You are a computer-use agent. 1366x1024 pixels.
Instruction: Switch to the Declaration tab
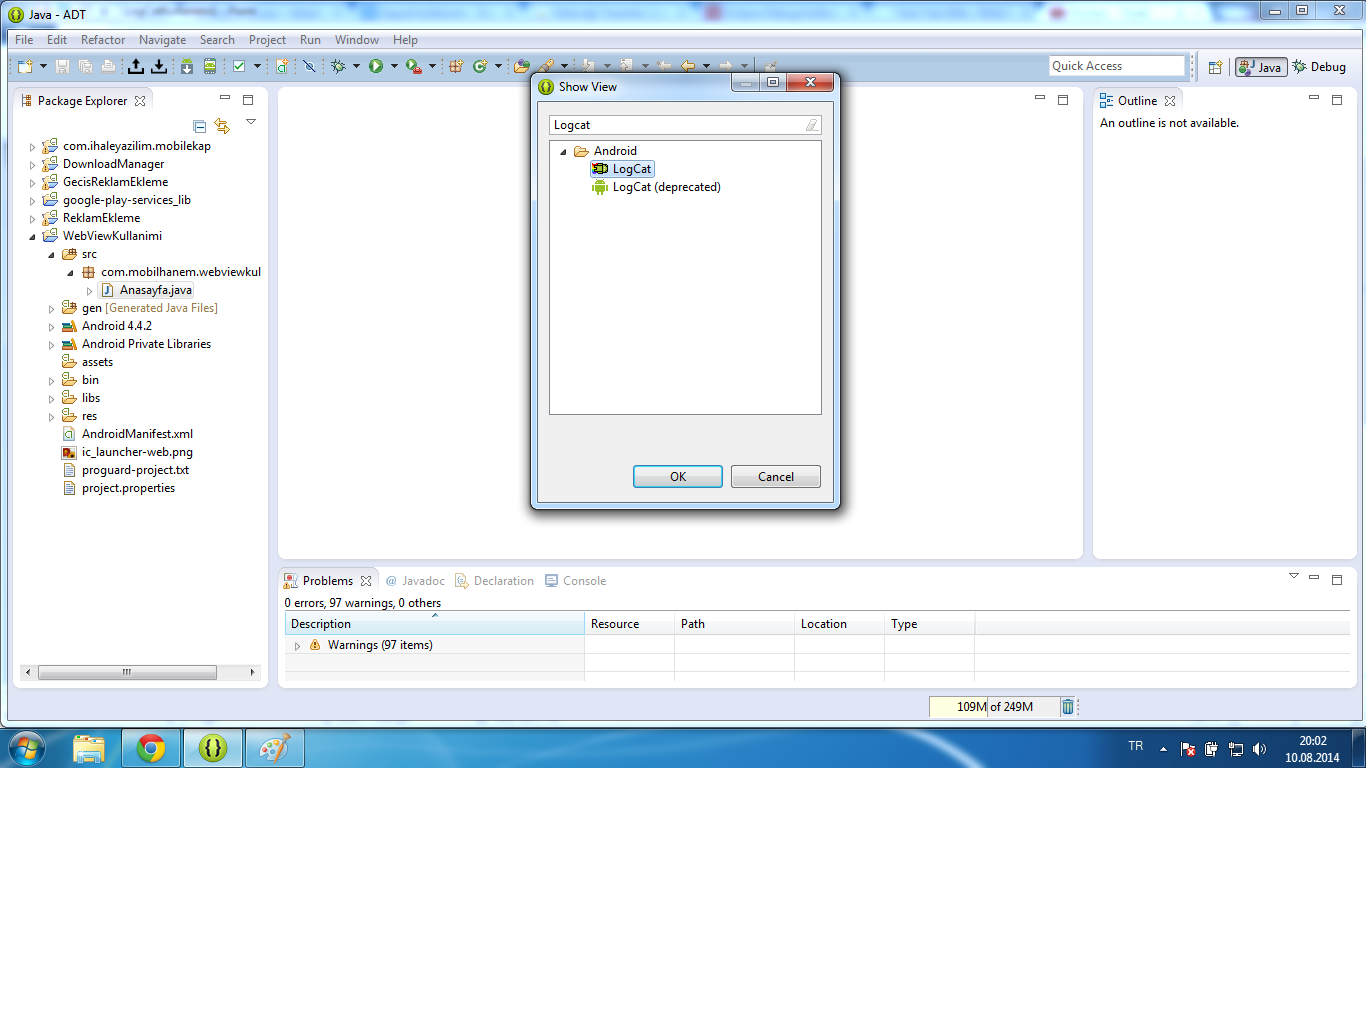click(x=495, y=581)
